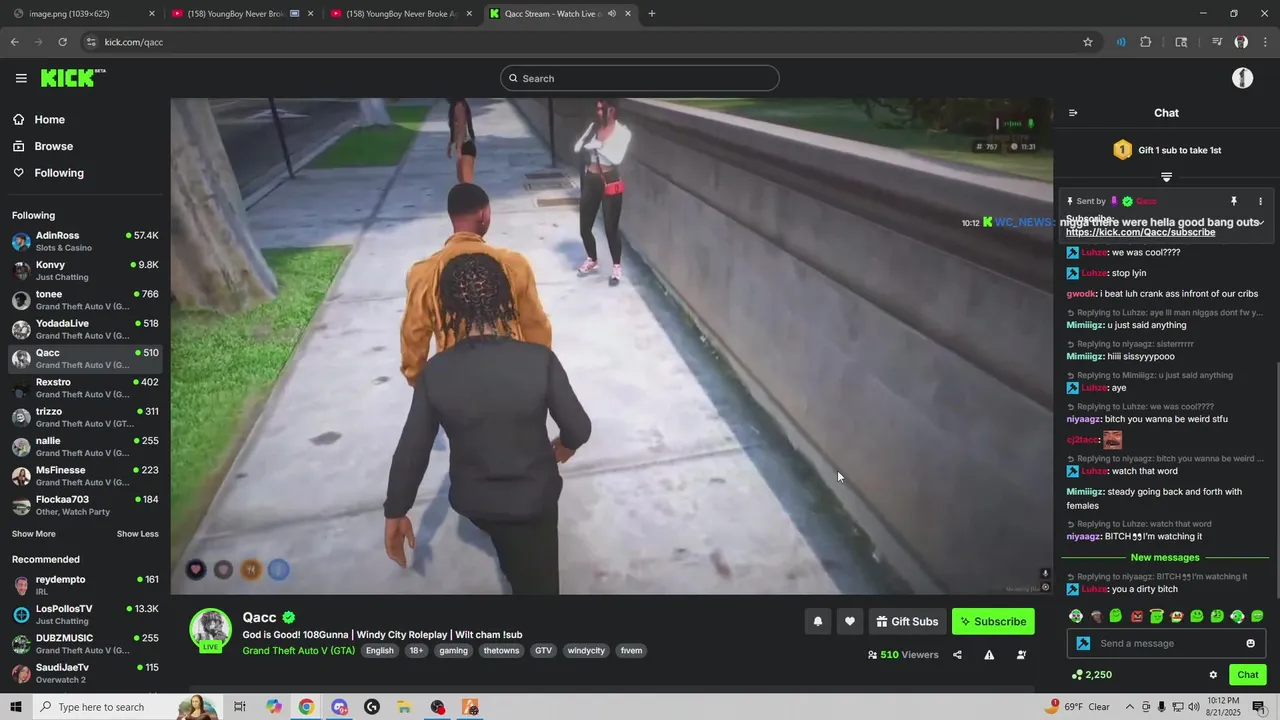
Task: Share the stream using the share icon
Action: (x=957, y=655)
